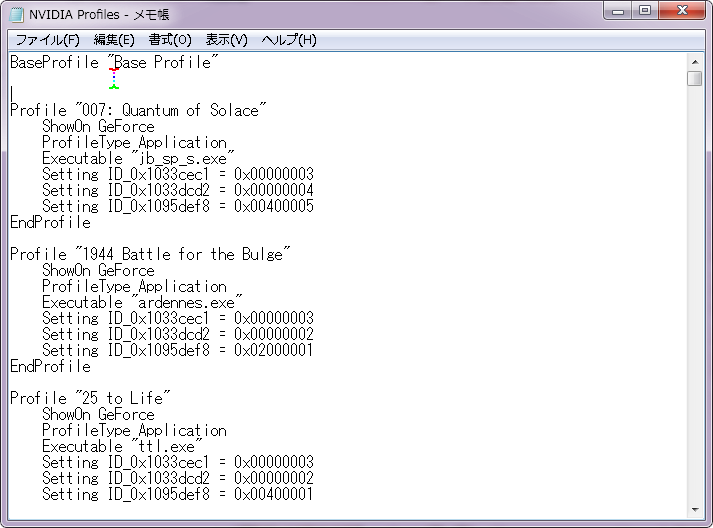The width and height of the screenshot is (713, 528).
Task: Click the Executable "ardennes.exe" line
Action: [142, 302]
